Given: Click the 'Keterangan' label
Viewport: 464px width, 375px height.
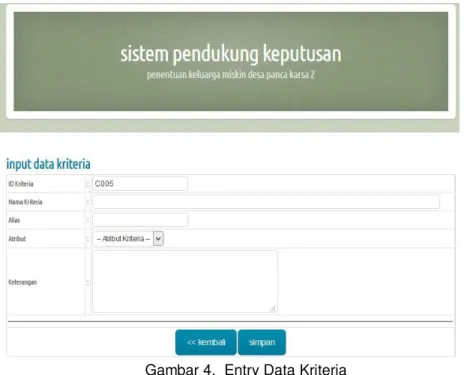Looking at the screenshot, I should tap(22, 282).
